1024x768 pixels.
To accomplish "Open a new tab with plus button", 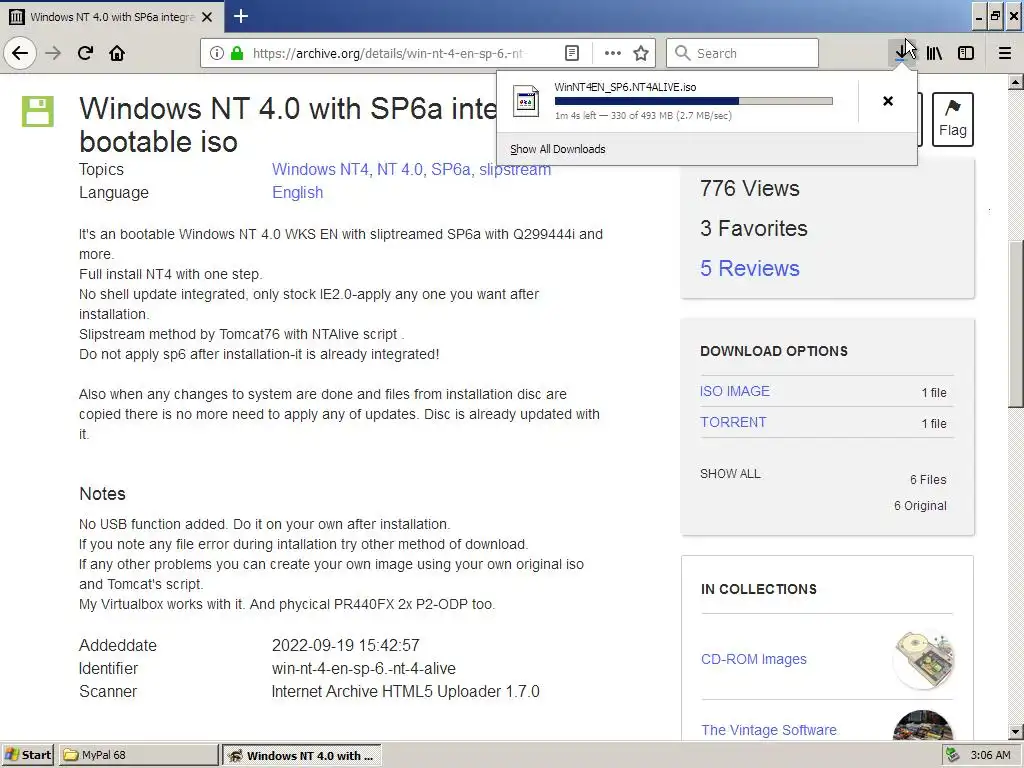I will click(x=241, y=16).
